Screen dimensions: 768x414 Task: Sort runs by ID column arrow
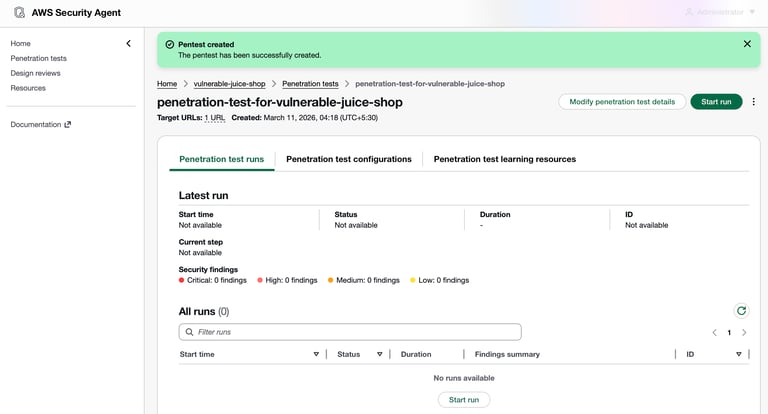coord(739,354)
